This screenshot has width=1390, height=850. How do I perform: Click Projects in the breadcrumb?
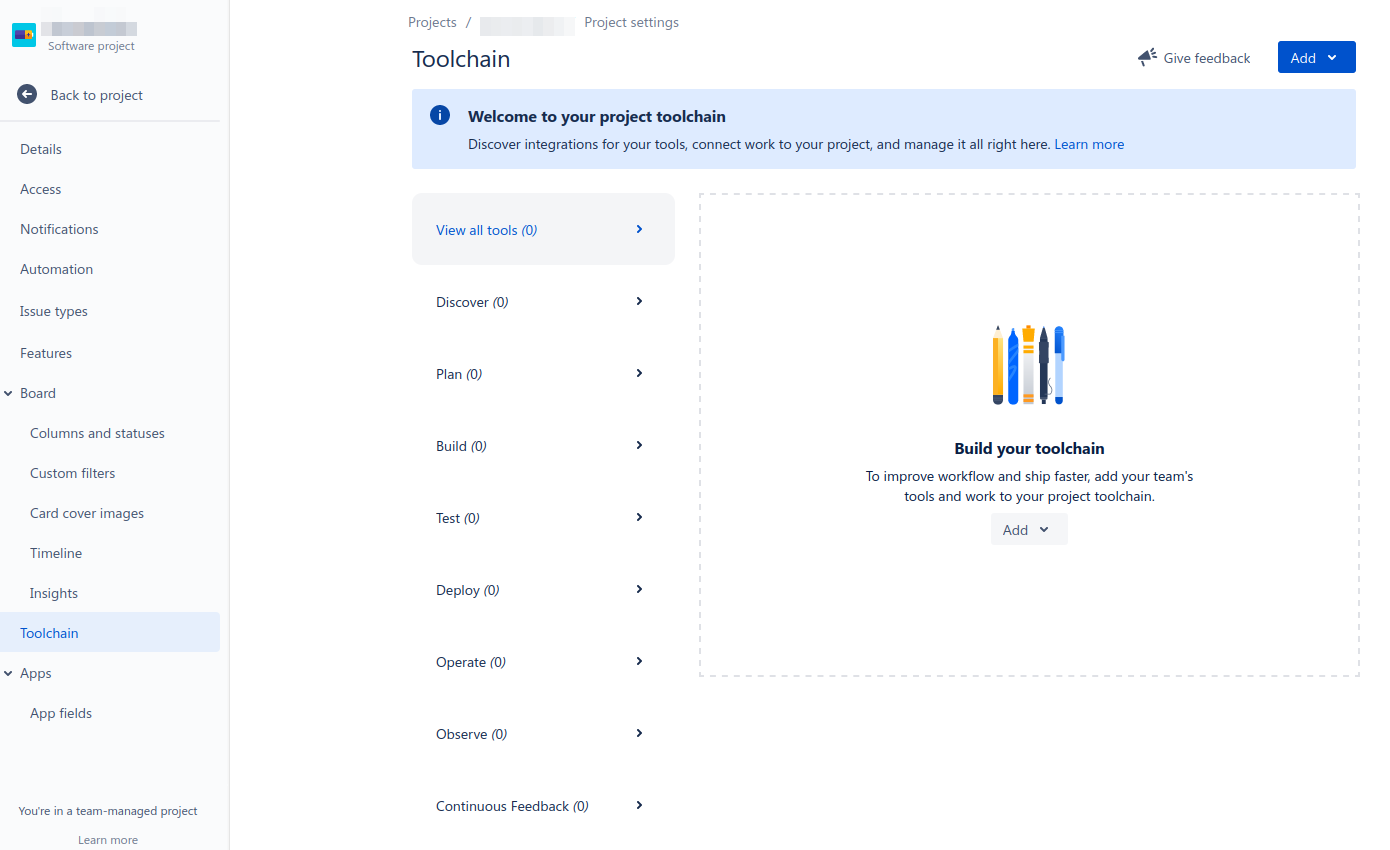point(432,22)
